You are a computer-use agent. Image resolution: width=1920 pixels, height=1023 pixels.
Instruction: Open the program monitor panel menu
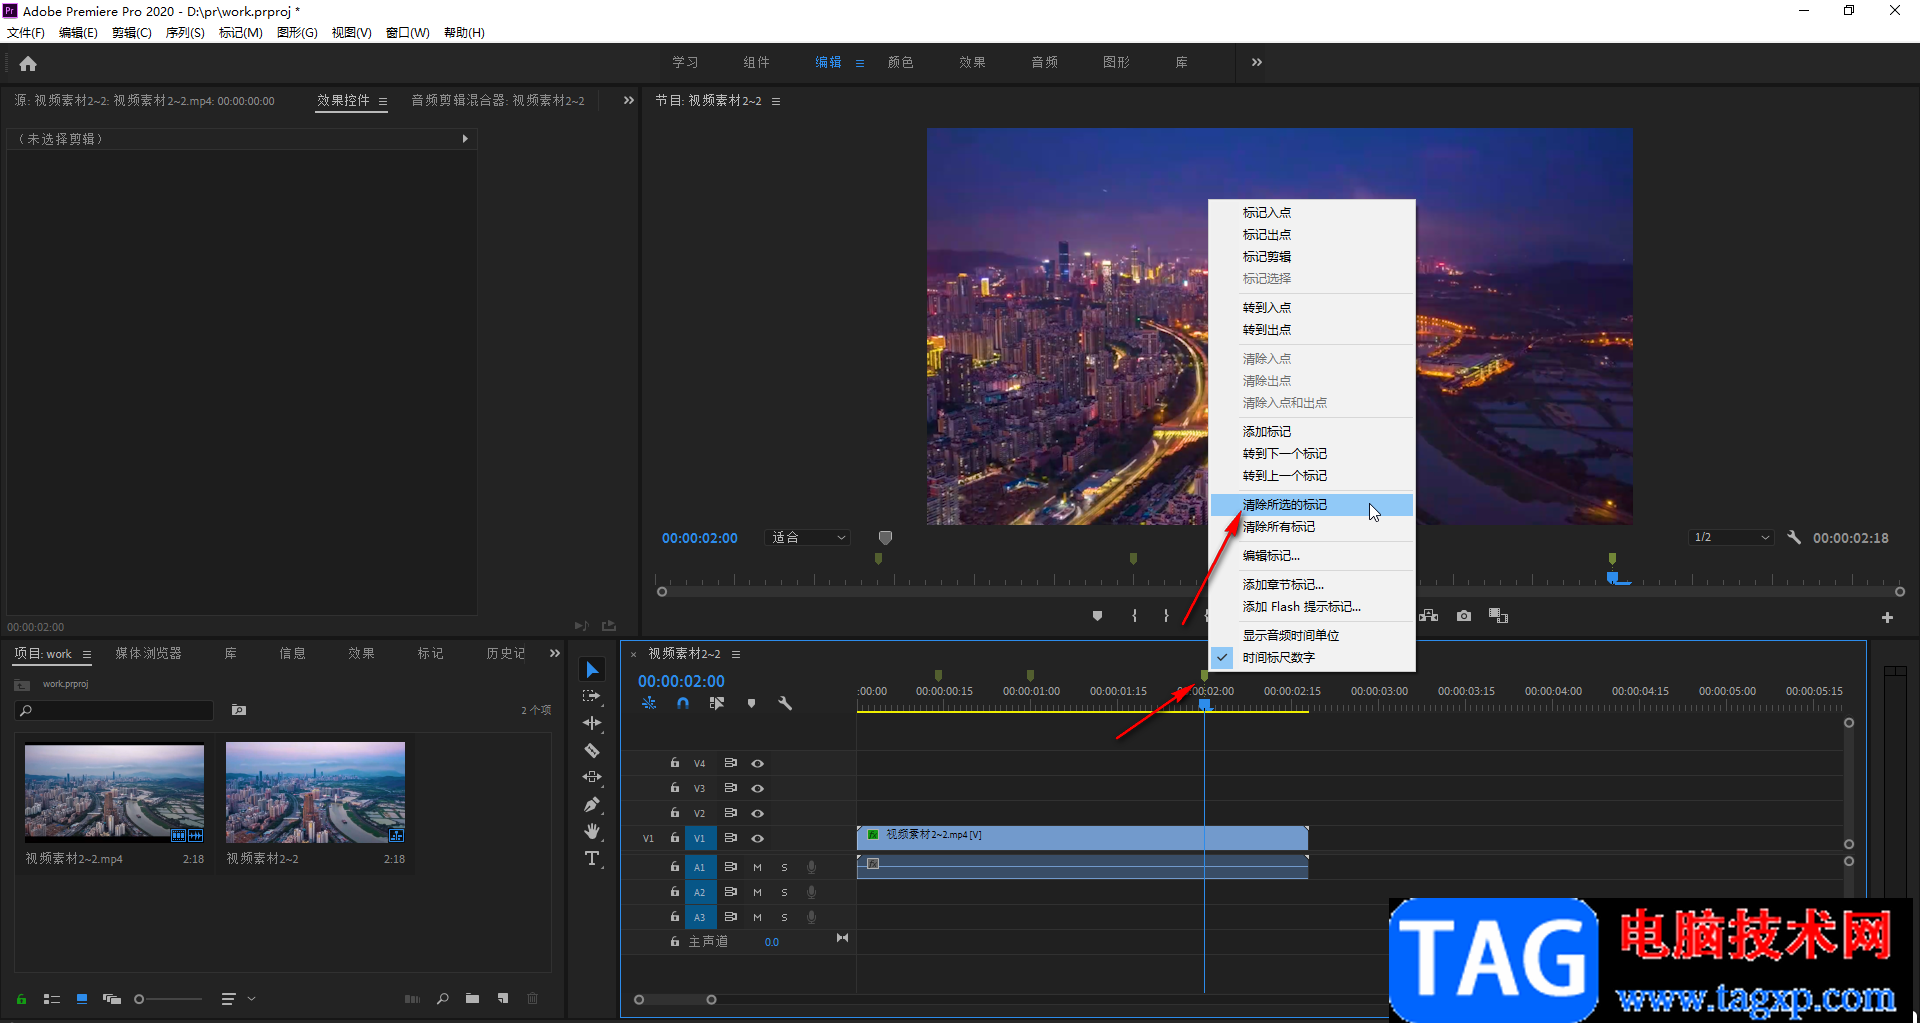[776, 101]
